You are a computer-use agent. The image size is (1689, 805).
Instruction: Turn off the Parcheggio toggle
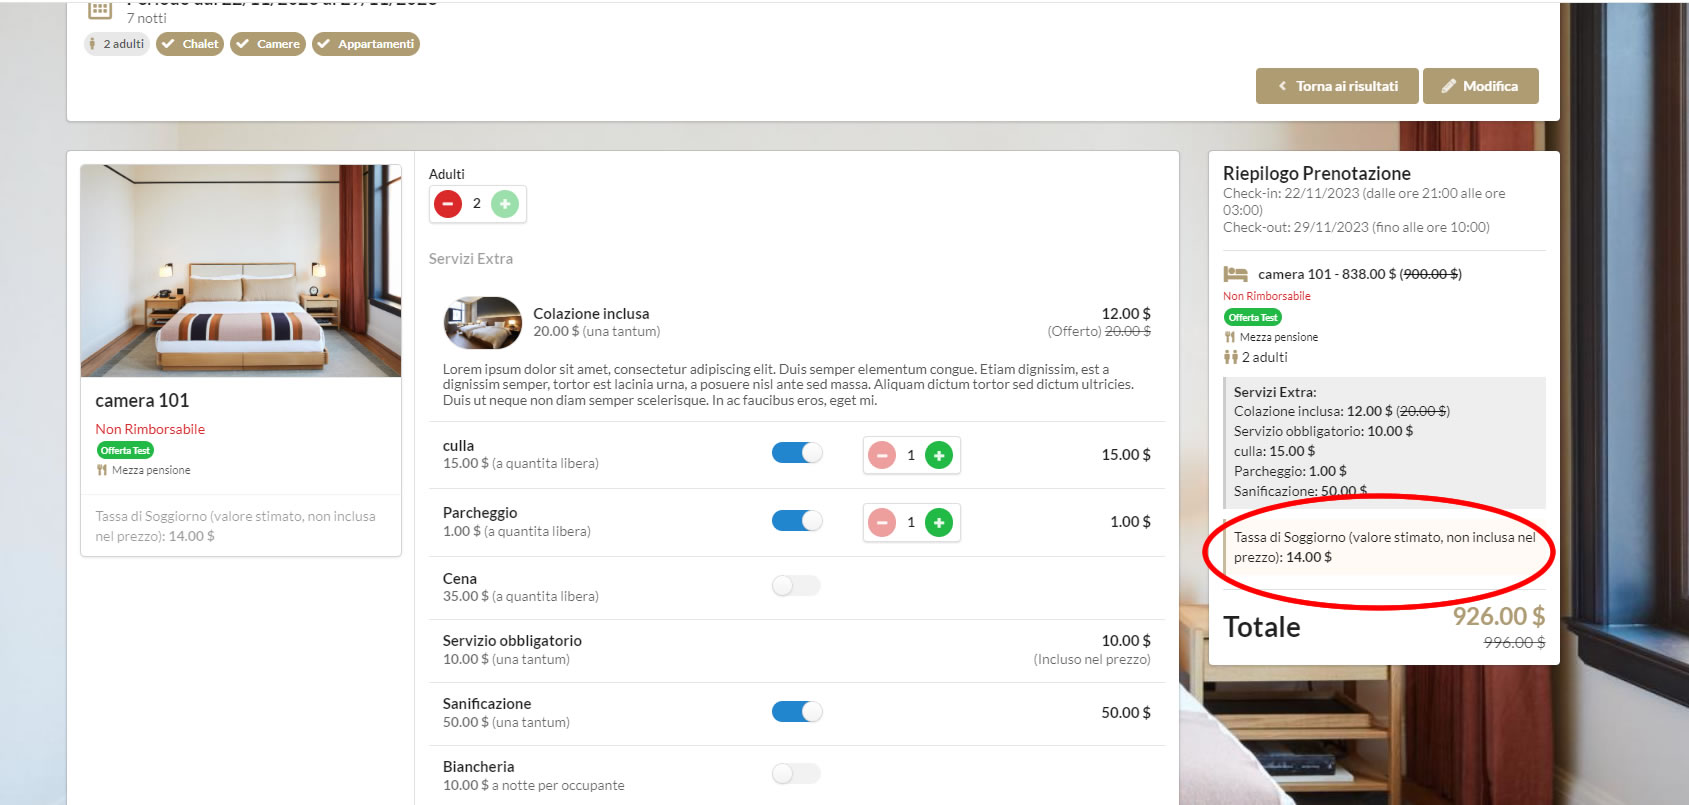(x=797, y=521)
